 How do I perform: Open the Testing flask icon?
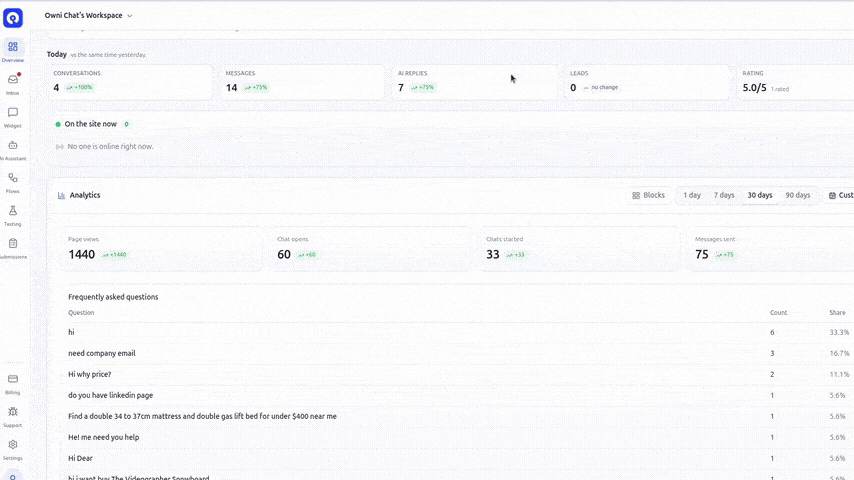pos(13,210)
